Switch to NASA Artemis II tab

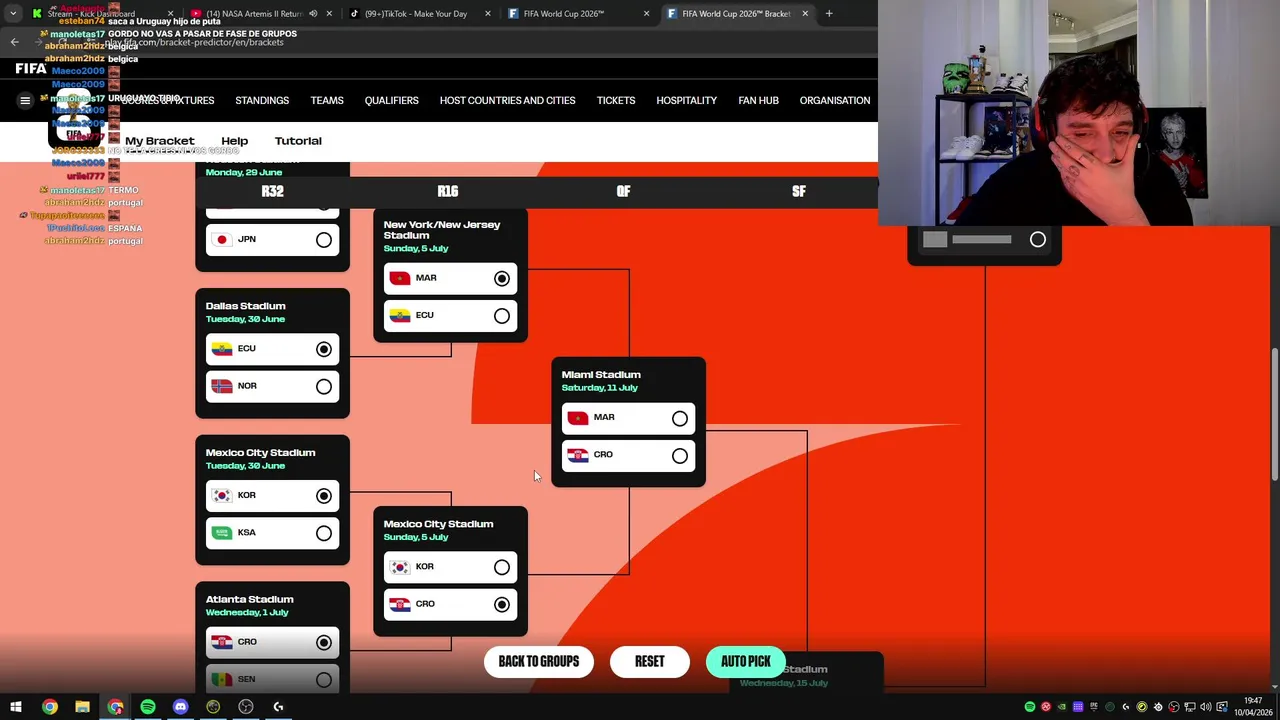click(x=262, y=14)
